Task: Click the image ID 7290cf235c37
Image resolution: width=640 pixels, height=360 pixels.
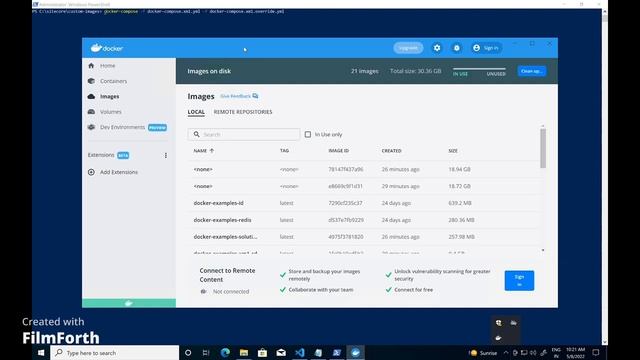Action: click(x=345, y=203)
